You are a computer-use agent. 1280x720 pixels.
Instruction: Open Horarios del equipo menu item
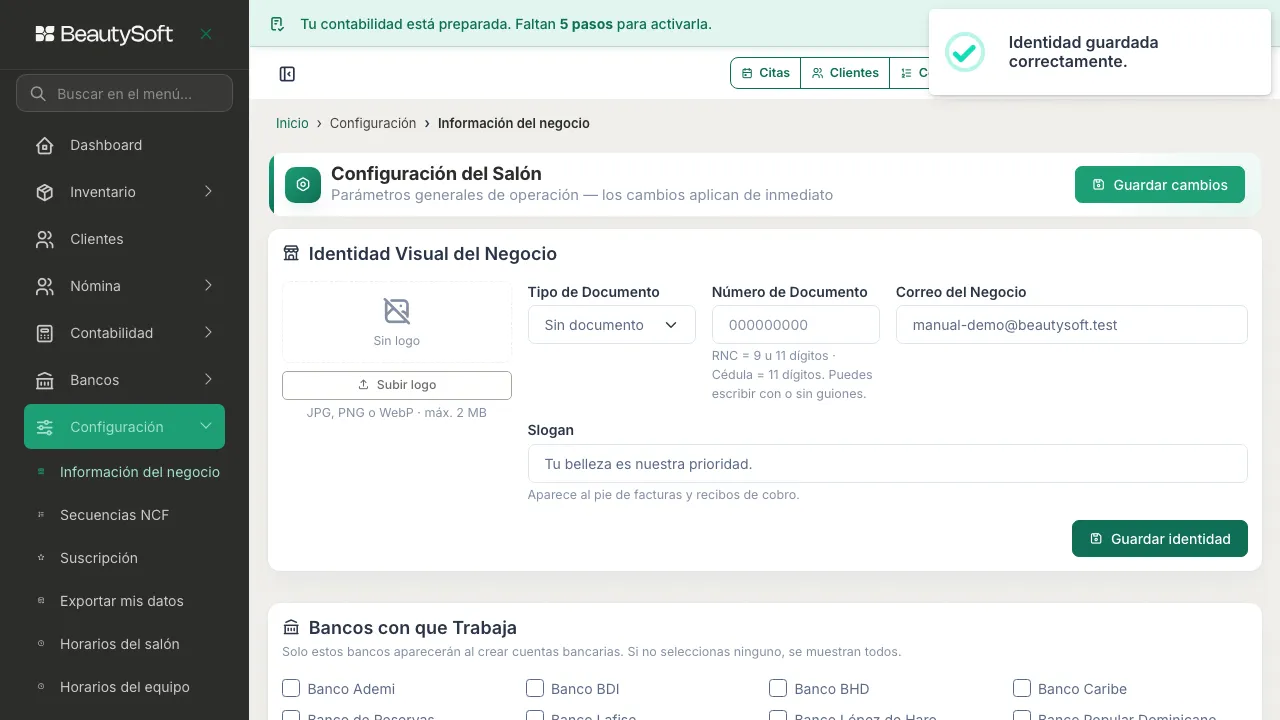(124, 687)
